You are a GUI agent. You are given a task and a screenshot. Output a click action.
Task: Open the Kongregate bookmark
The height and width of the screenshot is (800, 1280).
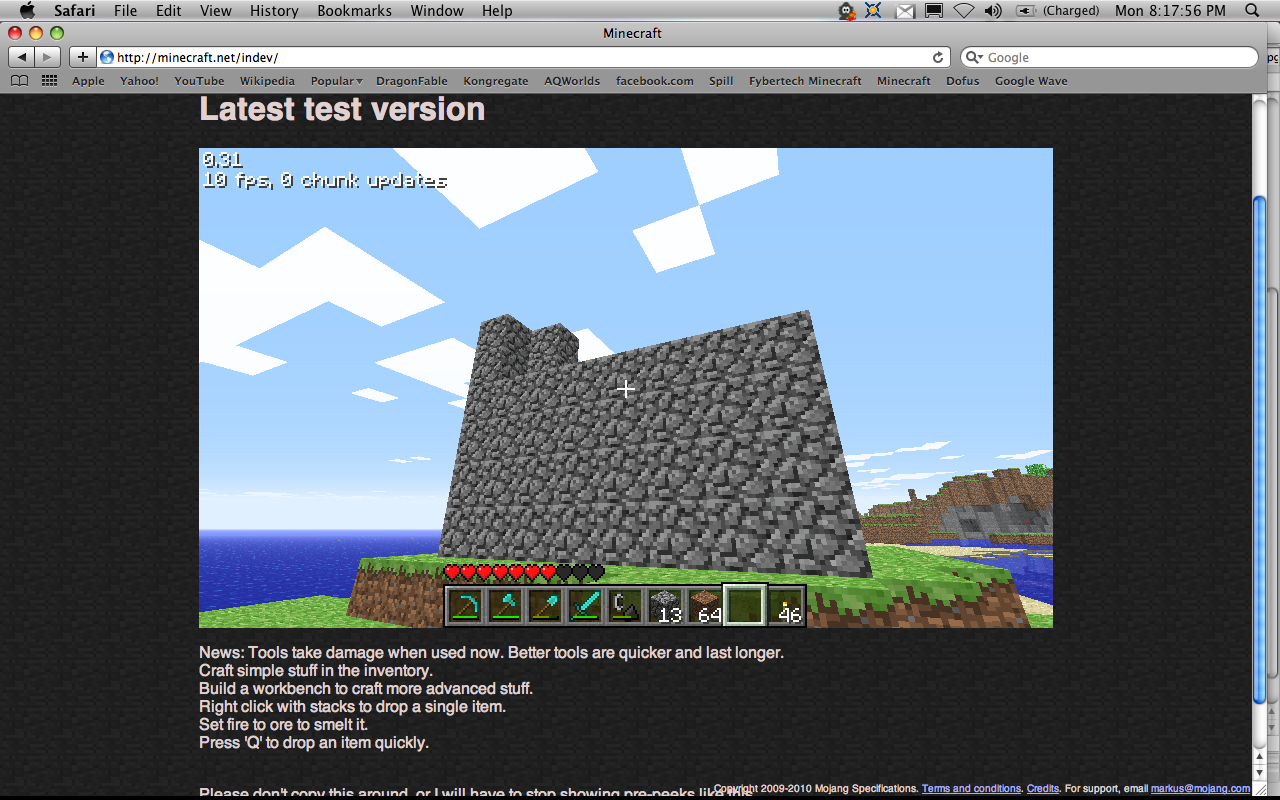(496, 81)
